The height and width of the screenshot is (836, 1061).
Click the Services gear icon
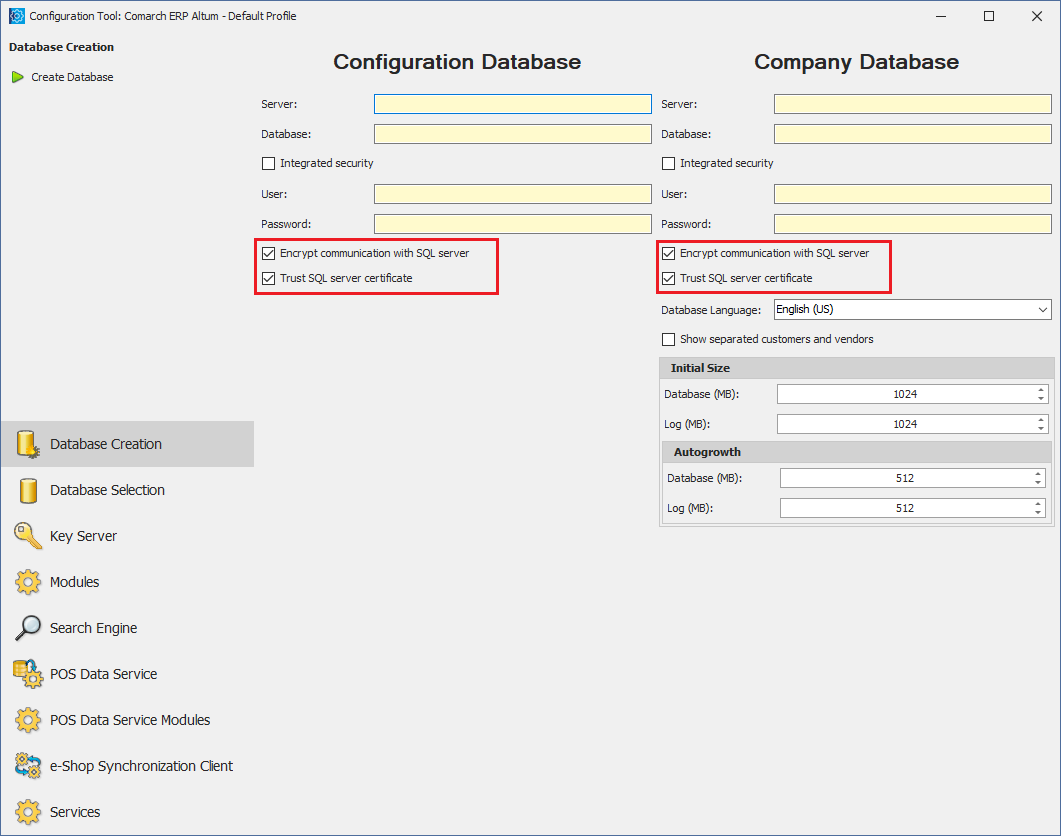pos(28,812)
